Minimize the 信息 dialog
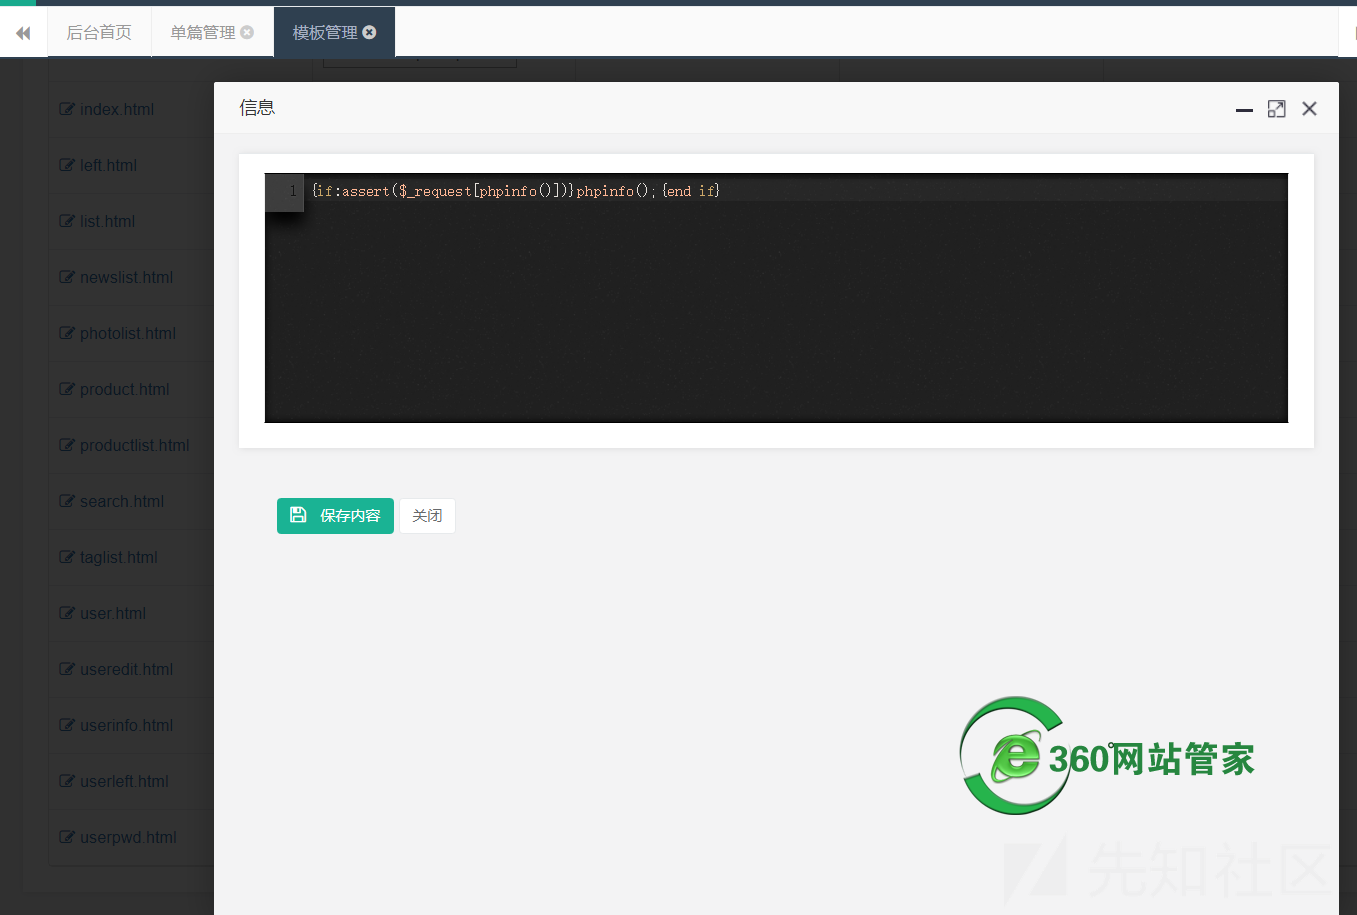 point(1244,109)
